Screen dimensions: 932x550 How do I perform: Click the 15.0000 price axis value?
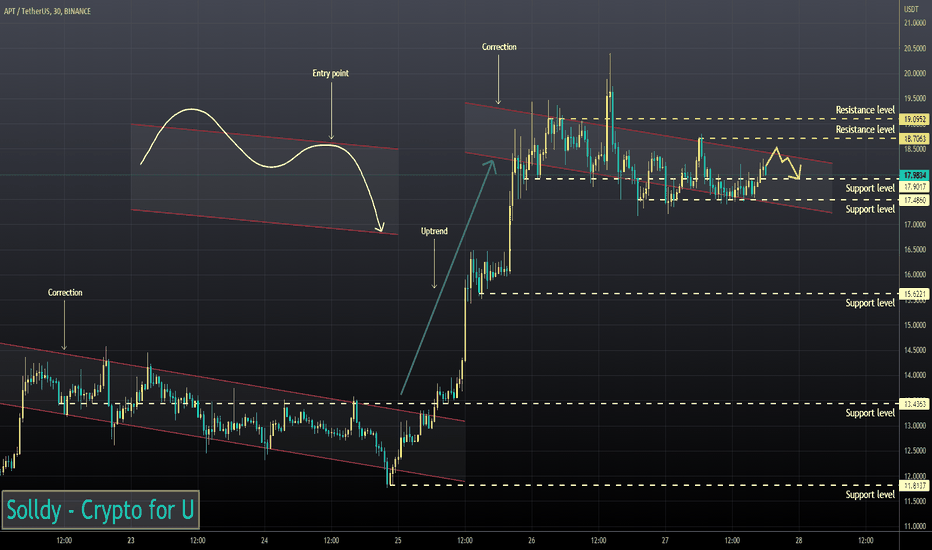click(x=915, y=325)
